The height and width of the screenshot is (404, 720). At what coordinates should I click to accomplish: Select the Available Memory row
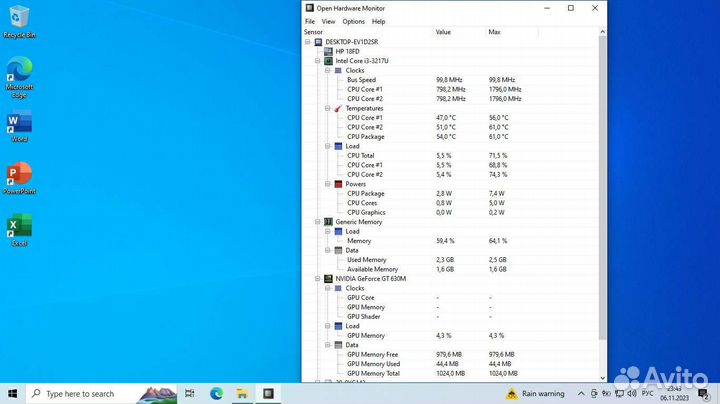tap(450, 269)
